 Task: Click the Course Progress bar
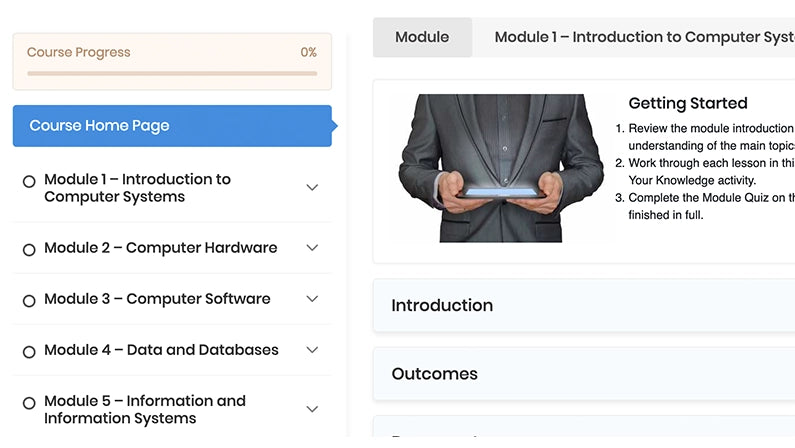[x=172, y=73]
